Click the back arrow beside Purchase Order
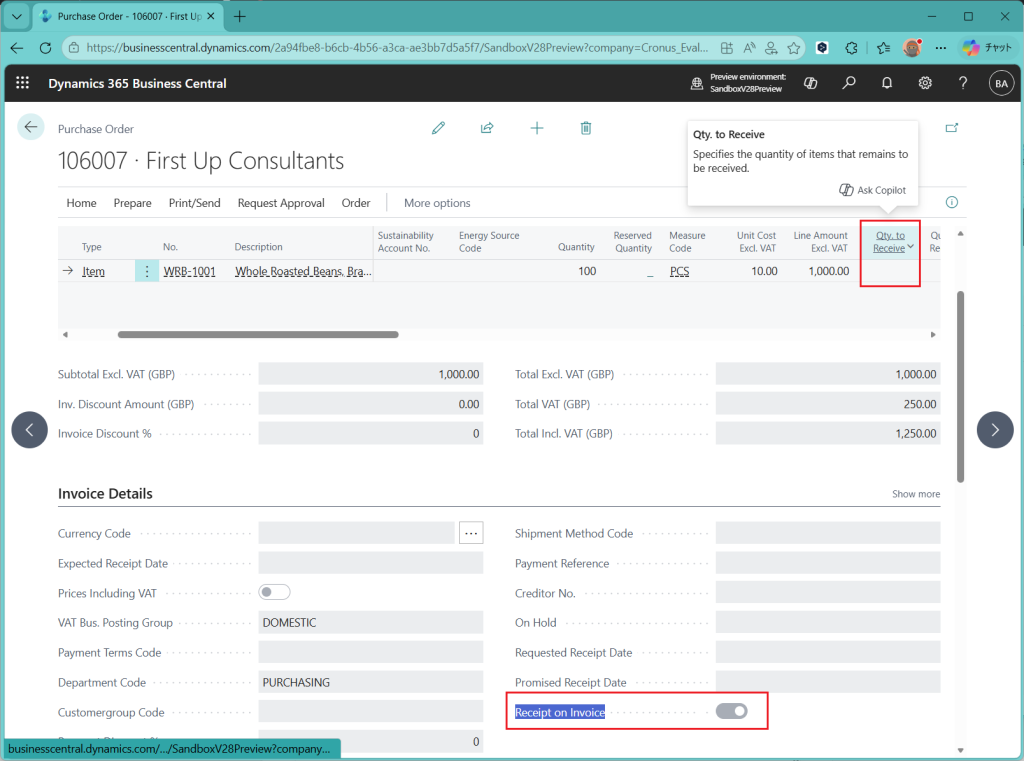Screen dimensions: 1024x761 tap(31, 127)
